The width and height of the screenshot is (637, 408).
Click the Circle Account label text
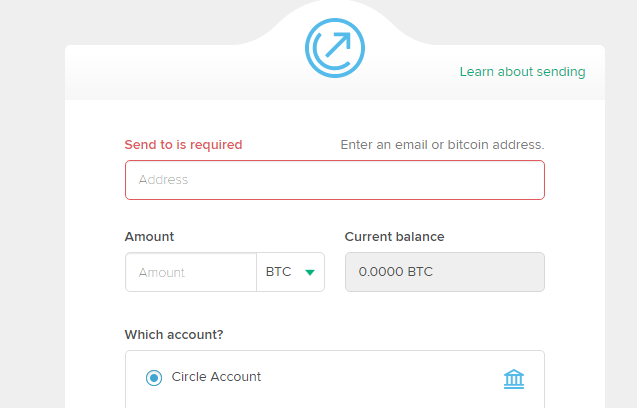[216, 377]
